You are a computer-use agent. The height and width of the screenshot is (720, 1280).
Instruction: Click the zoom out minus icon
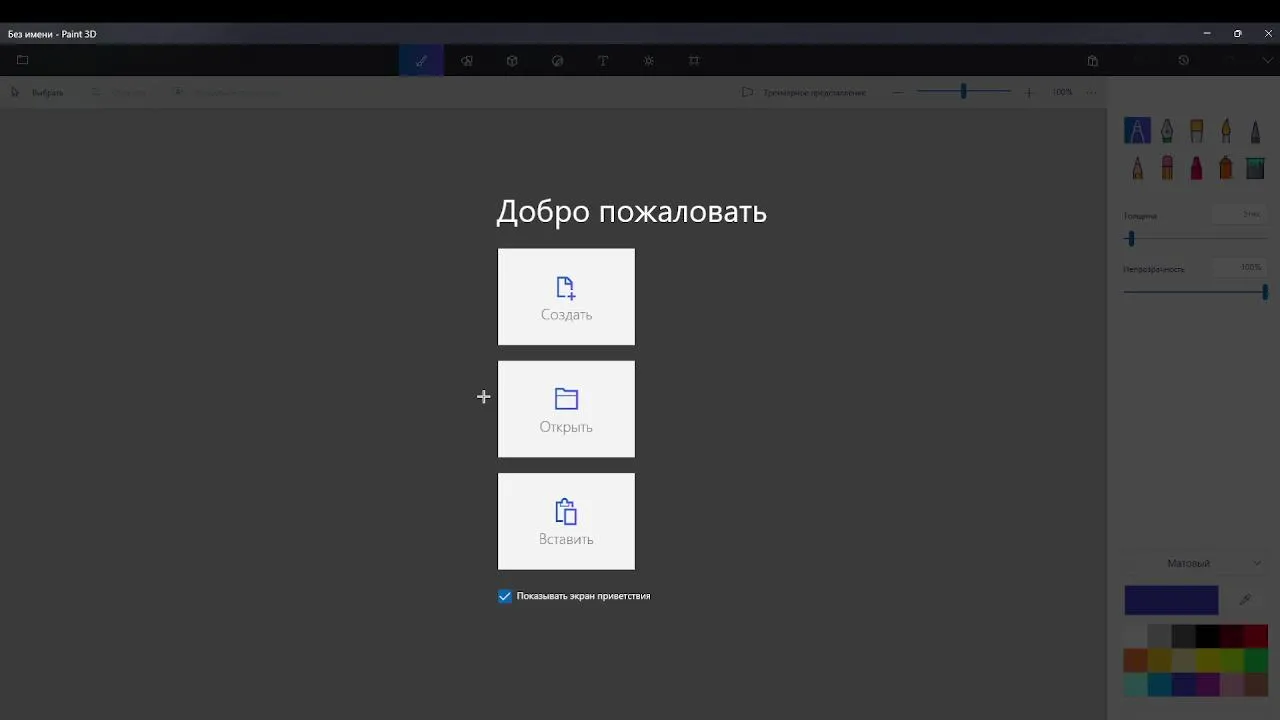pyautogui.click(x=897, y=92)
